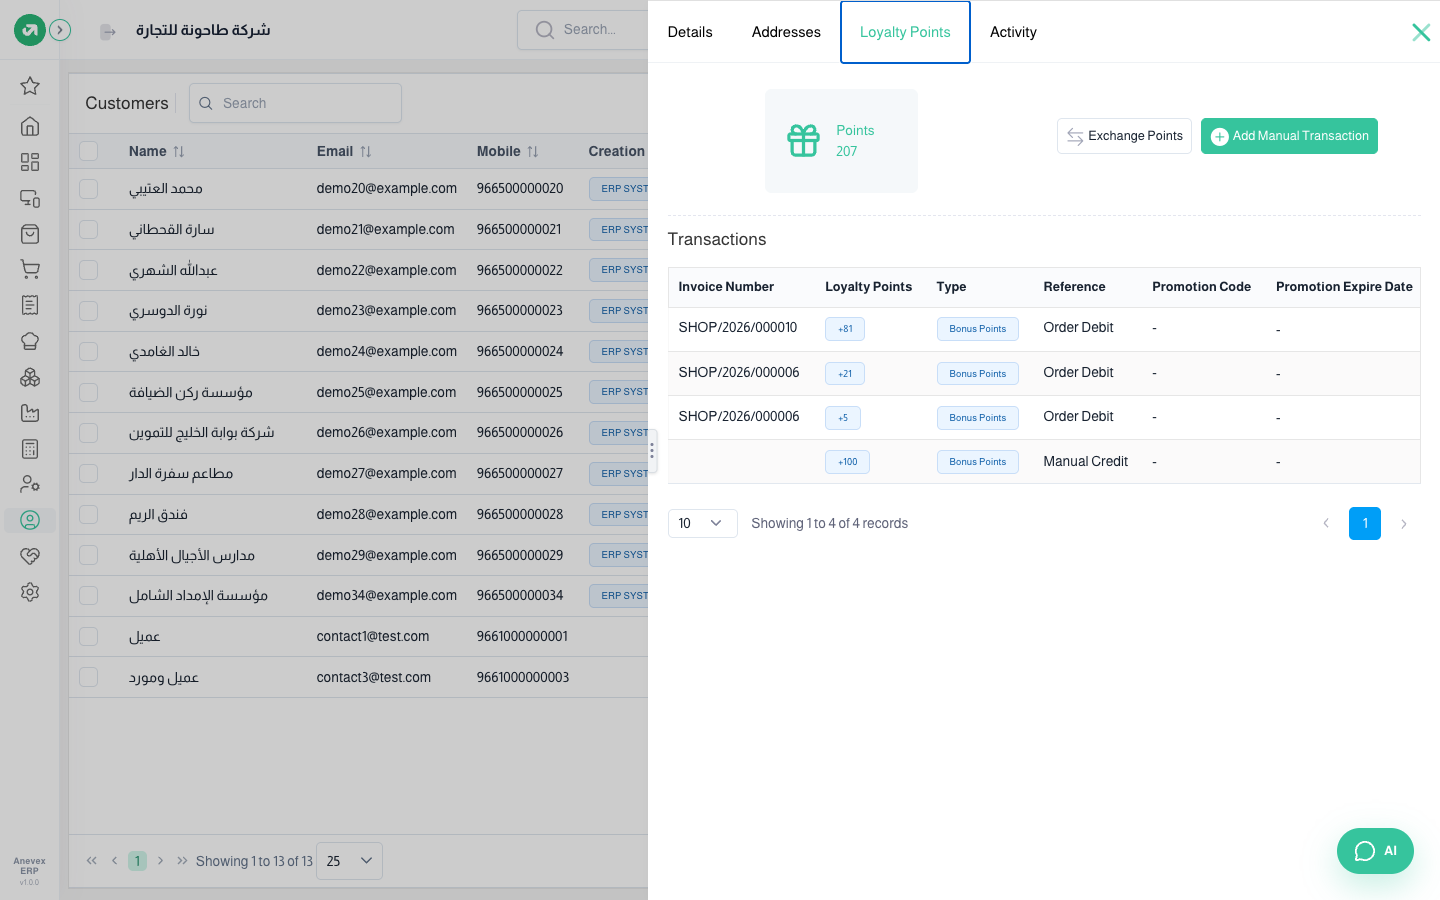Sort customers by Mobile column
1440x900 pixels.
508,151
